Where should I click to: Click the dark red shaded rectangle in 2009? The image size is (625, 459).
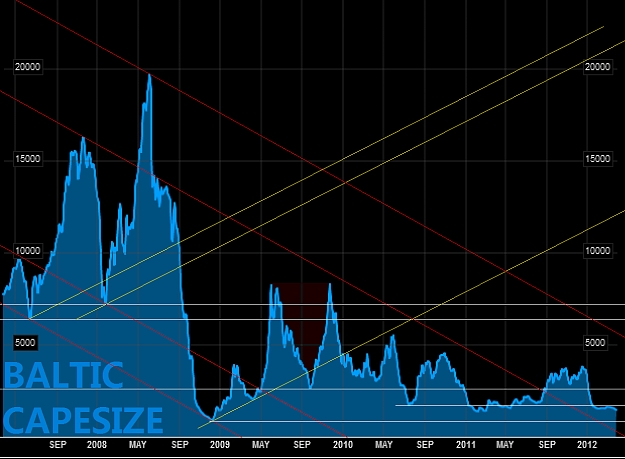click(x=301, y=327)
